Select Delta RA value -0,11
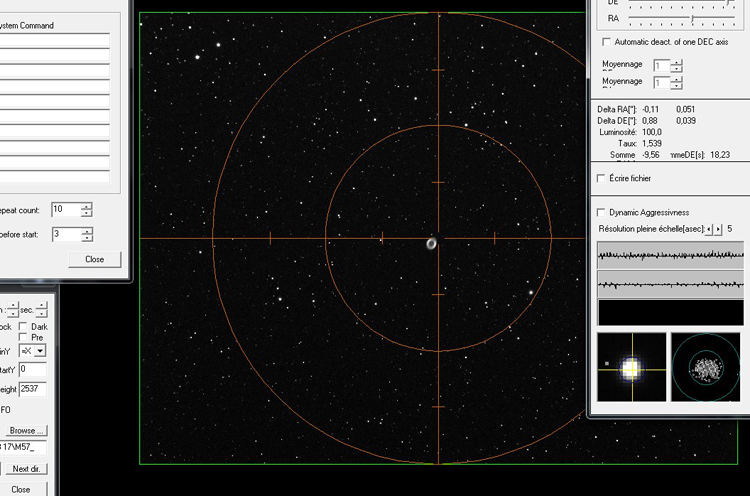This screenshot has height=496, width=750. [x=650, y=110]
